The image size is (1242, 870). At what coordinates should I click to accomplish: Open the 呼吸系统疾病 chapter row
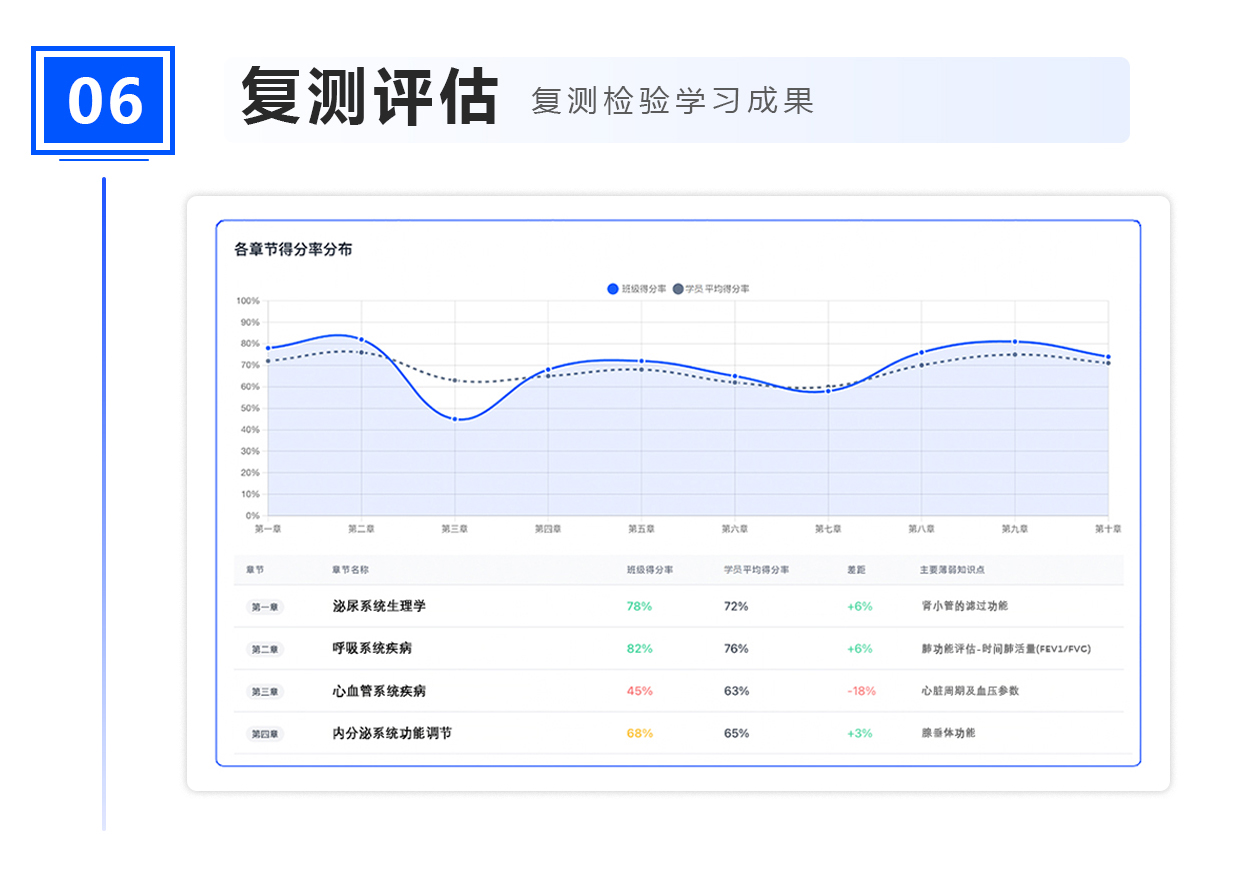pyautogui.click(x=372, y=648)
